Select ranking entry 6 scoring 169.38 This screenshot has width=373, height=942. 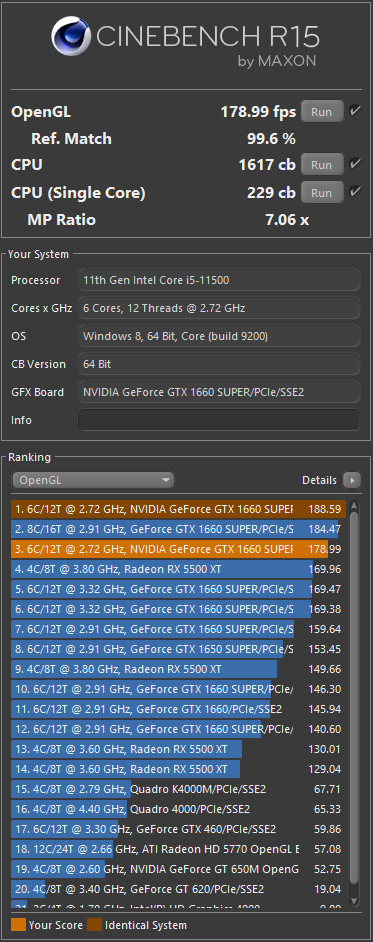click(178, 609)
